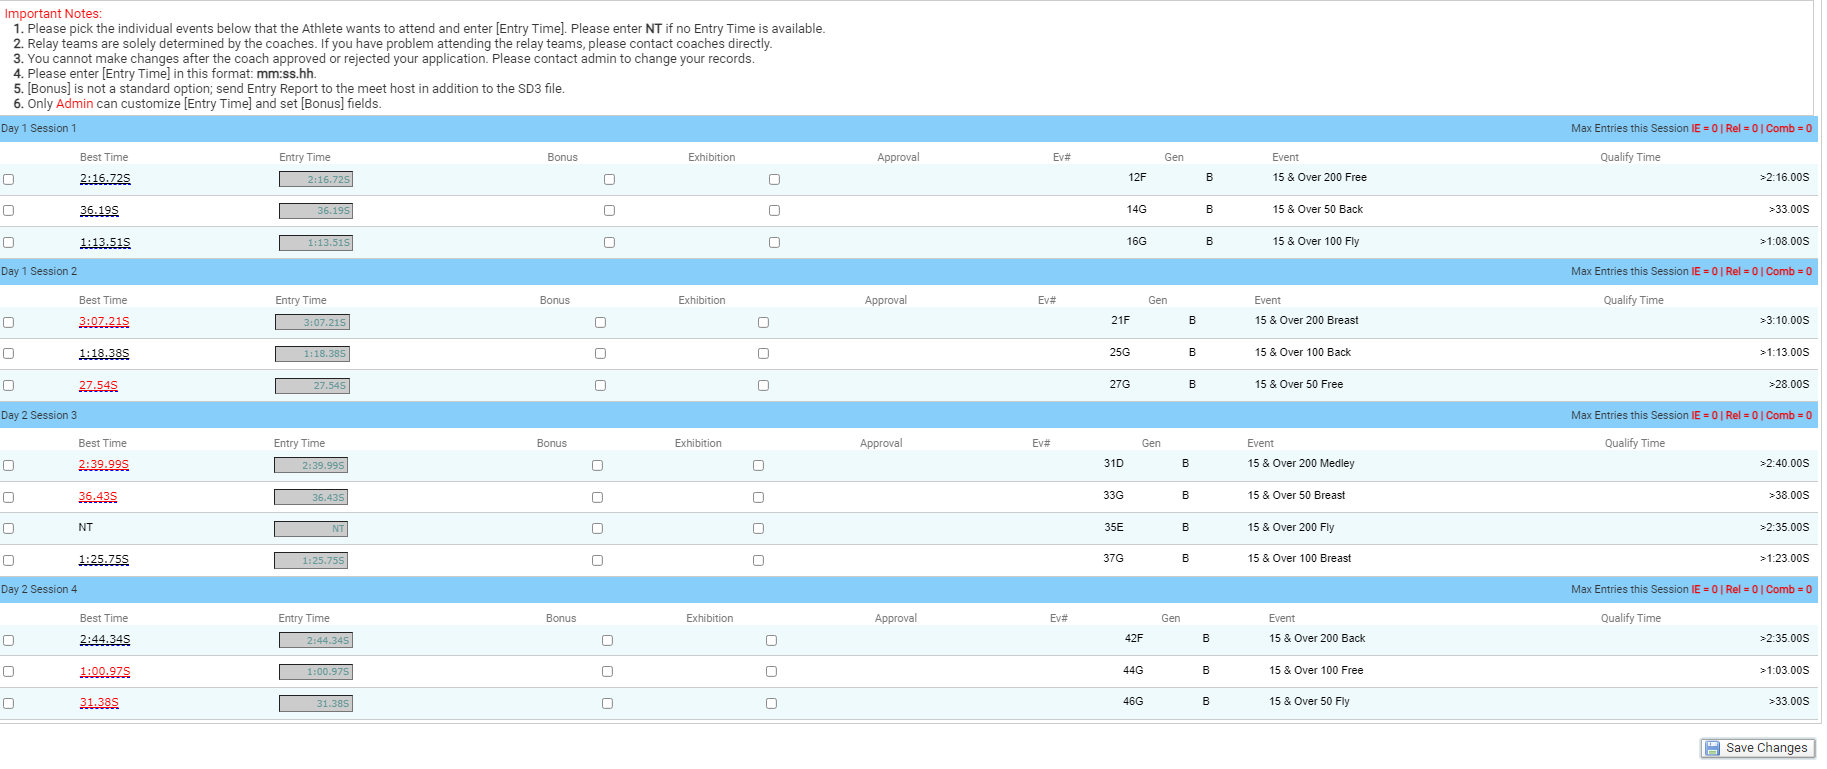Click the NT entry time field
Screen dimensions: 1827x769
point(311,529)
